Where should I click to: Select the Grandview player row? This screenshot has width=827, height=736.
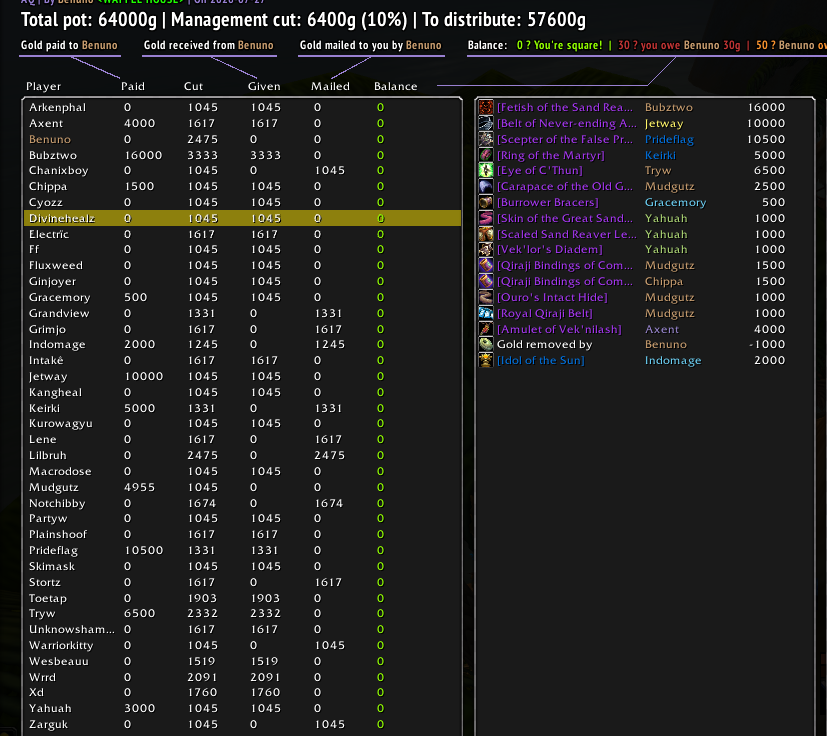pos(243,313)
